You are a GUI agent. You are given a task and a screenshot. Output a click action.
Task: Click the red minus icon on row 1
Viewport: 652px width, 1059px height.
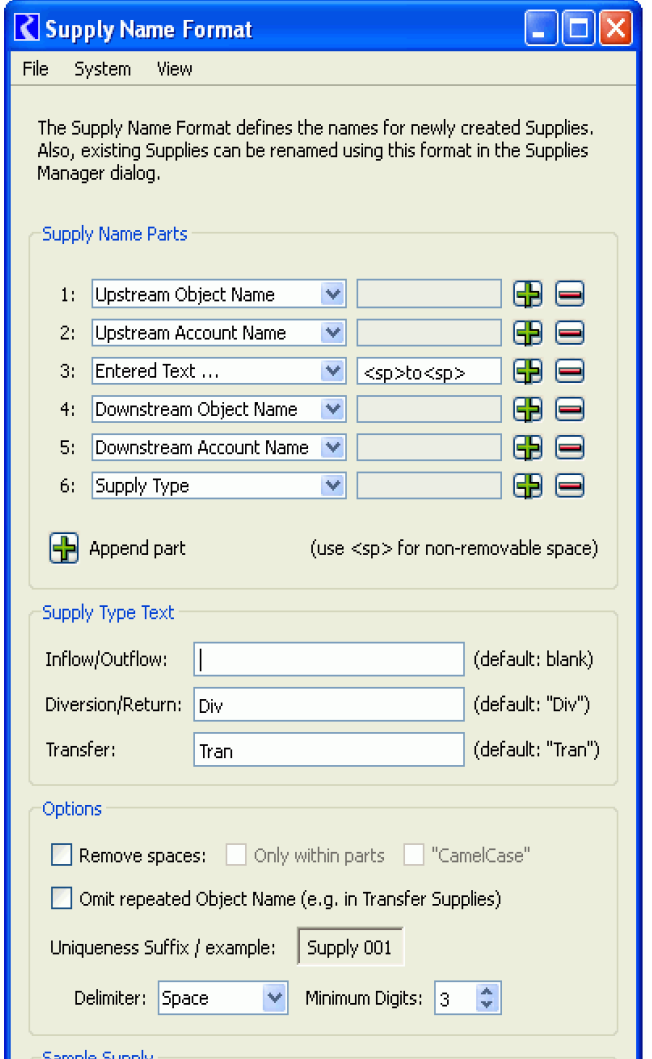click(569, 294)
